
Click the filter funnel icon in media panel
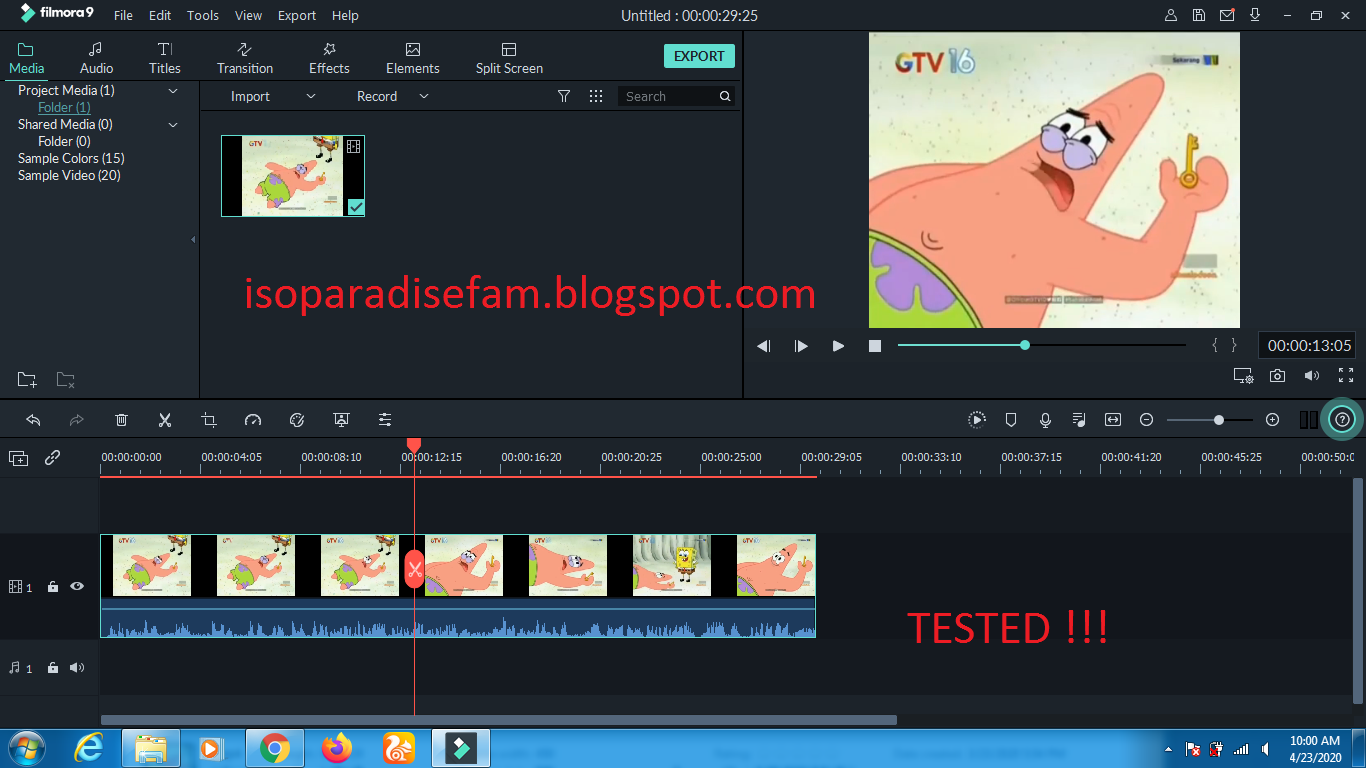click(x=564, y=96)
